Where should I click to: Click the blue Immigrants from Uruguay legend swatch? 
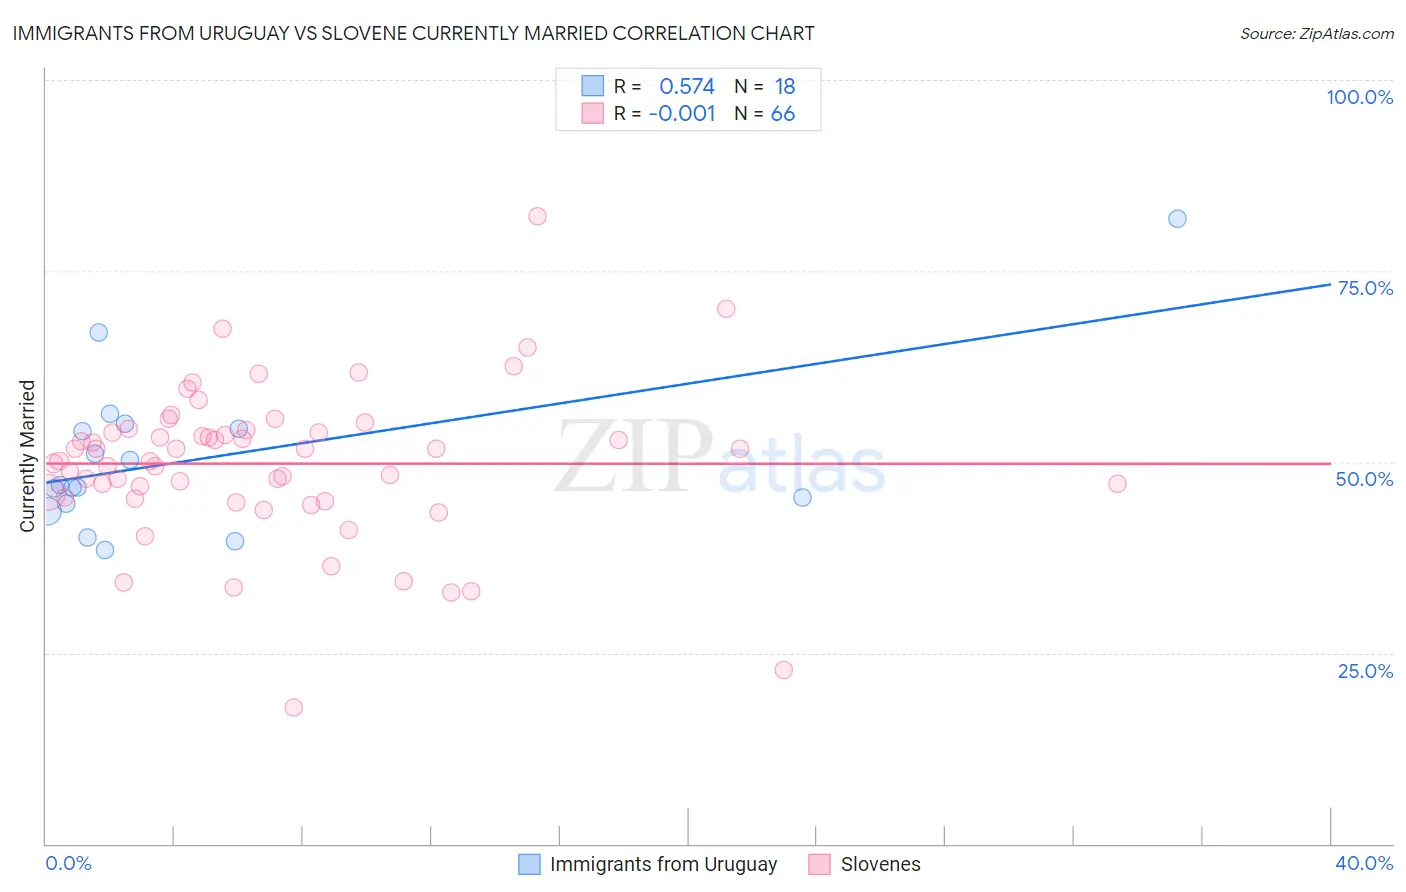(529, 864)
